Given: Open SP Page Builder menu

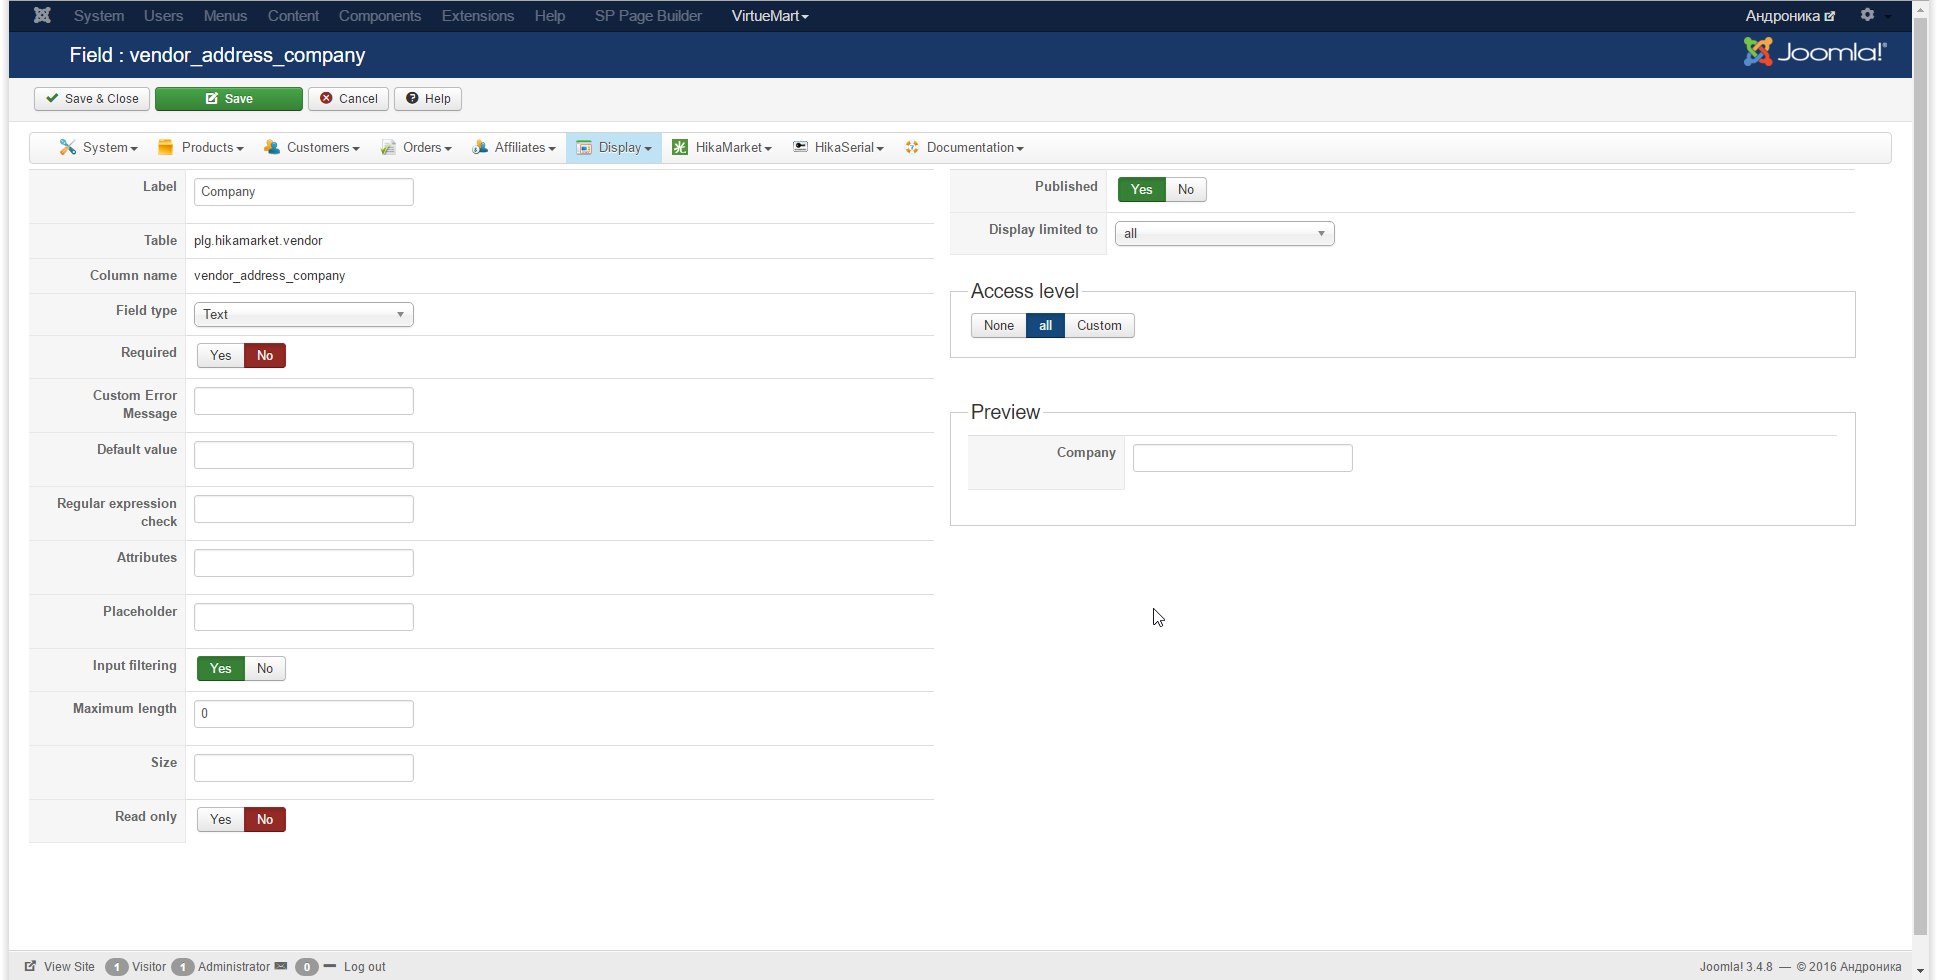Looking at the screenshot, I should (x=648, y=16).
